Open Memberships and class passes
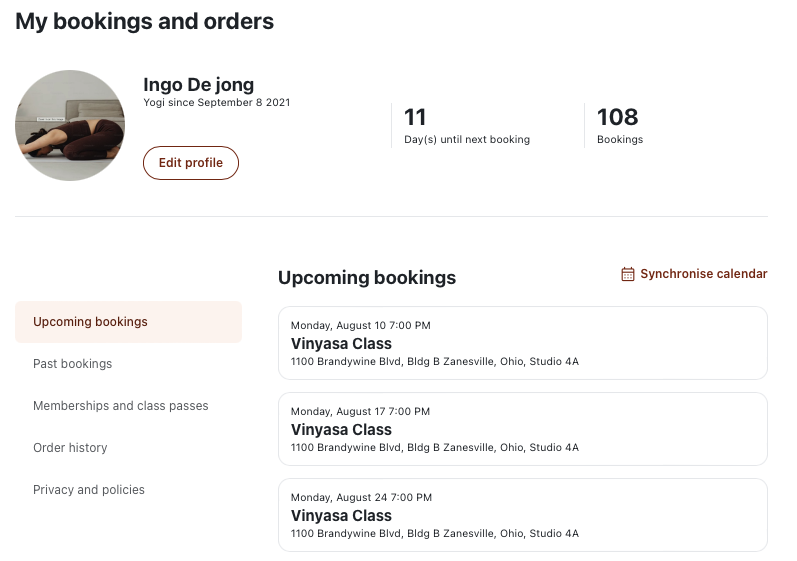Screen dimensions: 797x561 (120, 406)
